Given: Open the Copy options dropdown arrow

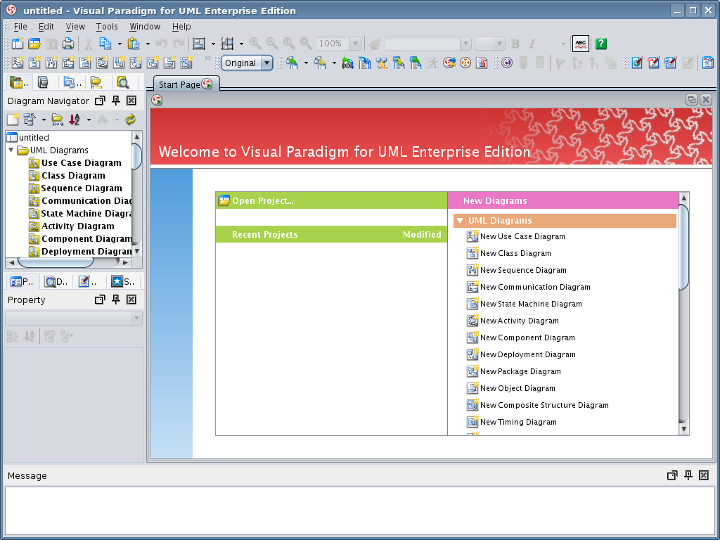Looking at the screenshot, I should (119, 44).
